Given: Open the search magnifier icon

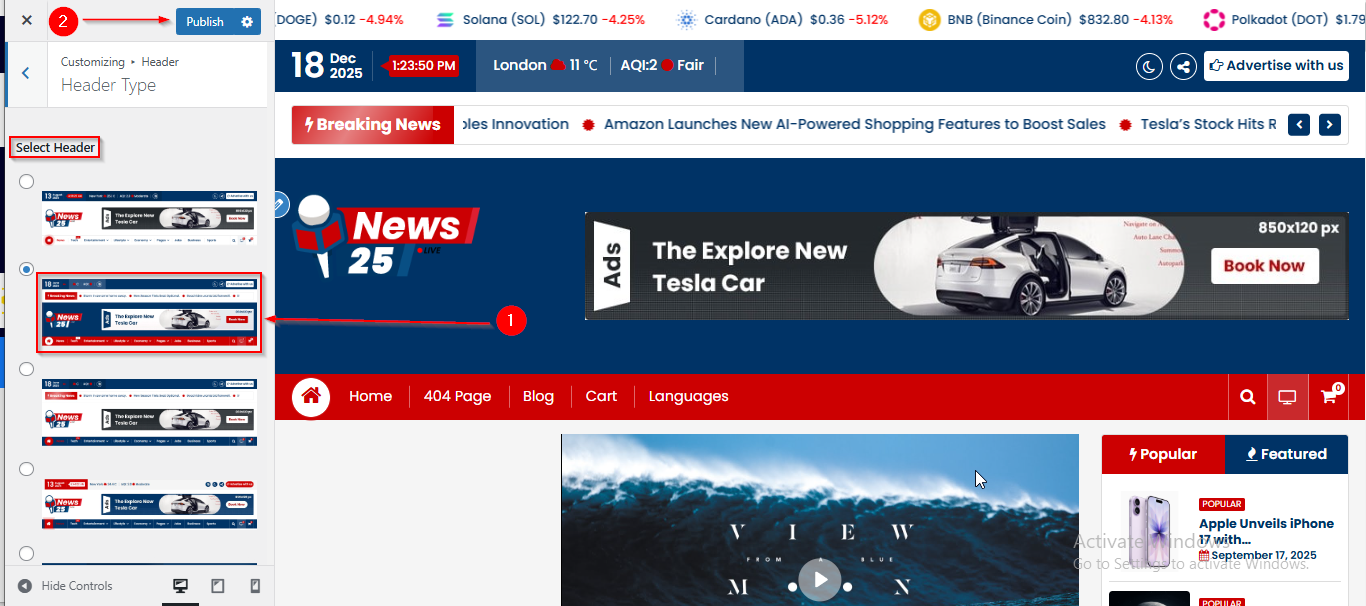Looking at the screenshot, I should point(1247,397).
